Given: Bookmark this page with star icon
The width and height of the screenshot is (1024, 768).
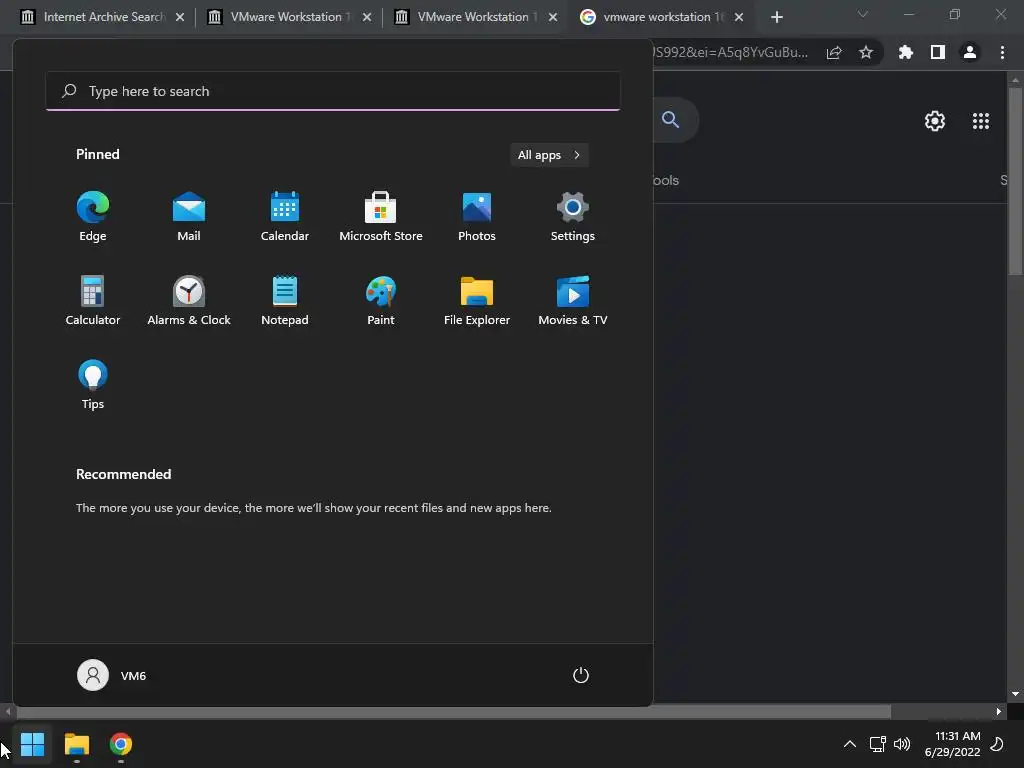Looking at the screenshot, I should pyautogui.click(x=866, y=52).
